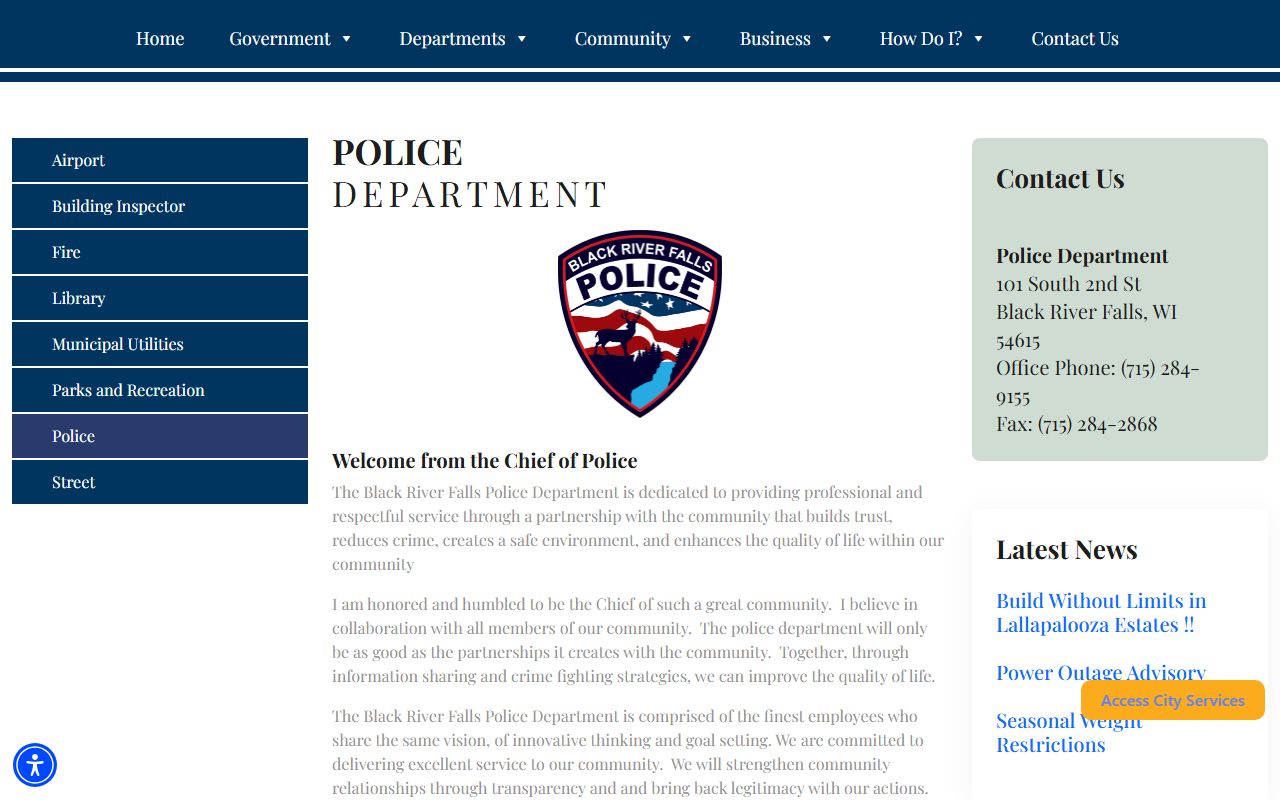Screen dimensions: 1280x800
Task: Read Build Without Limits in Lallapalooza Estates news
Action: tap(1101, 613)
